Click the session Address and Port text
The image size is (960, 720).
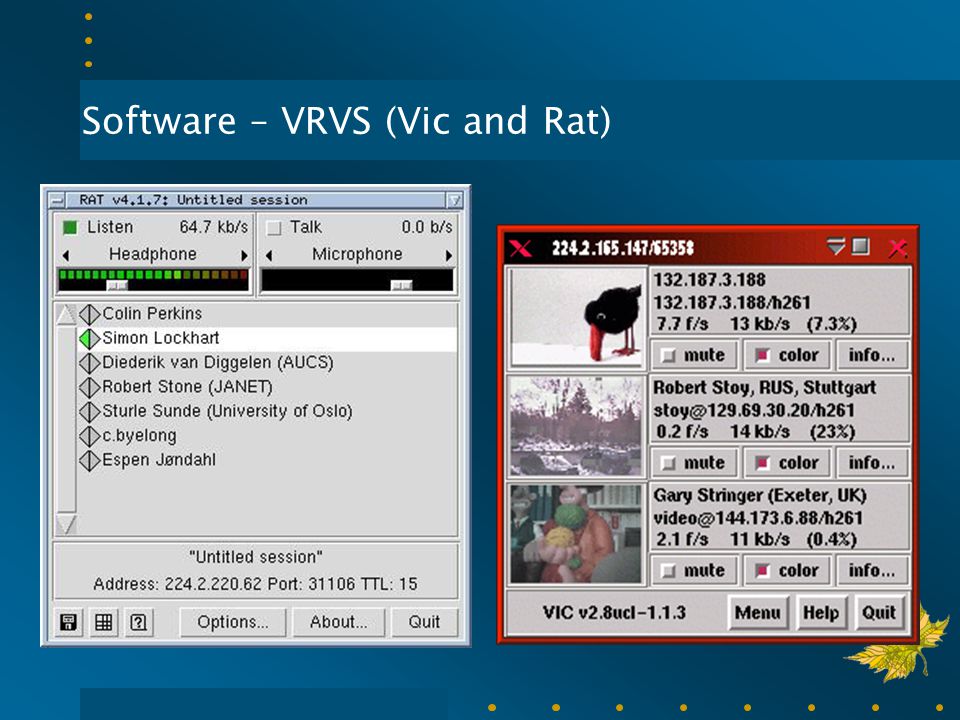[x=255, y=584]
